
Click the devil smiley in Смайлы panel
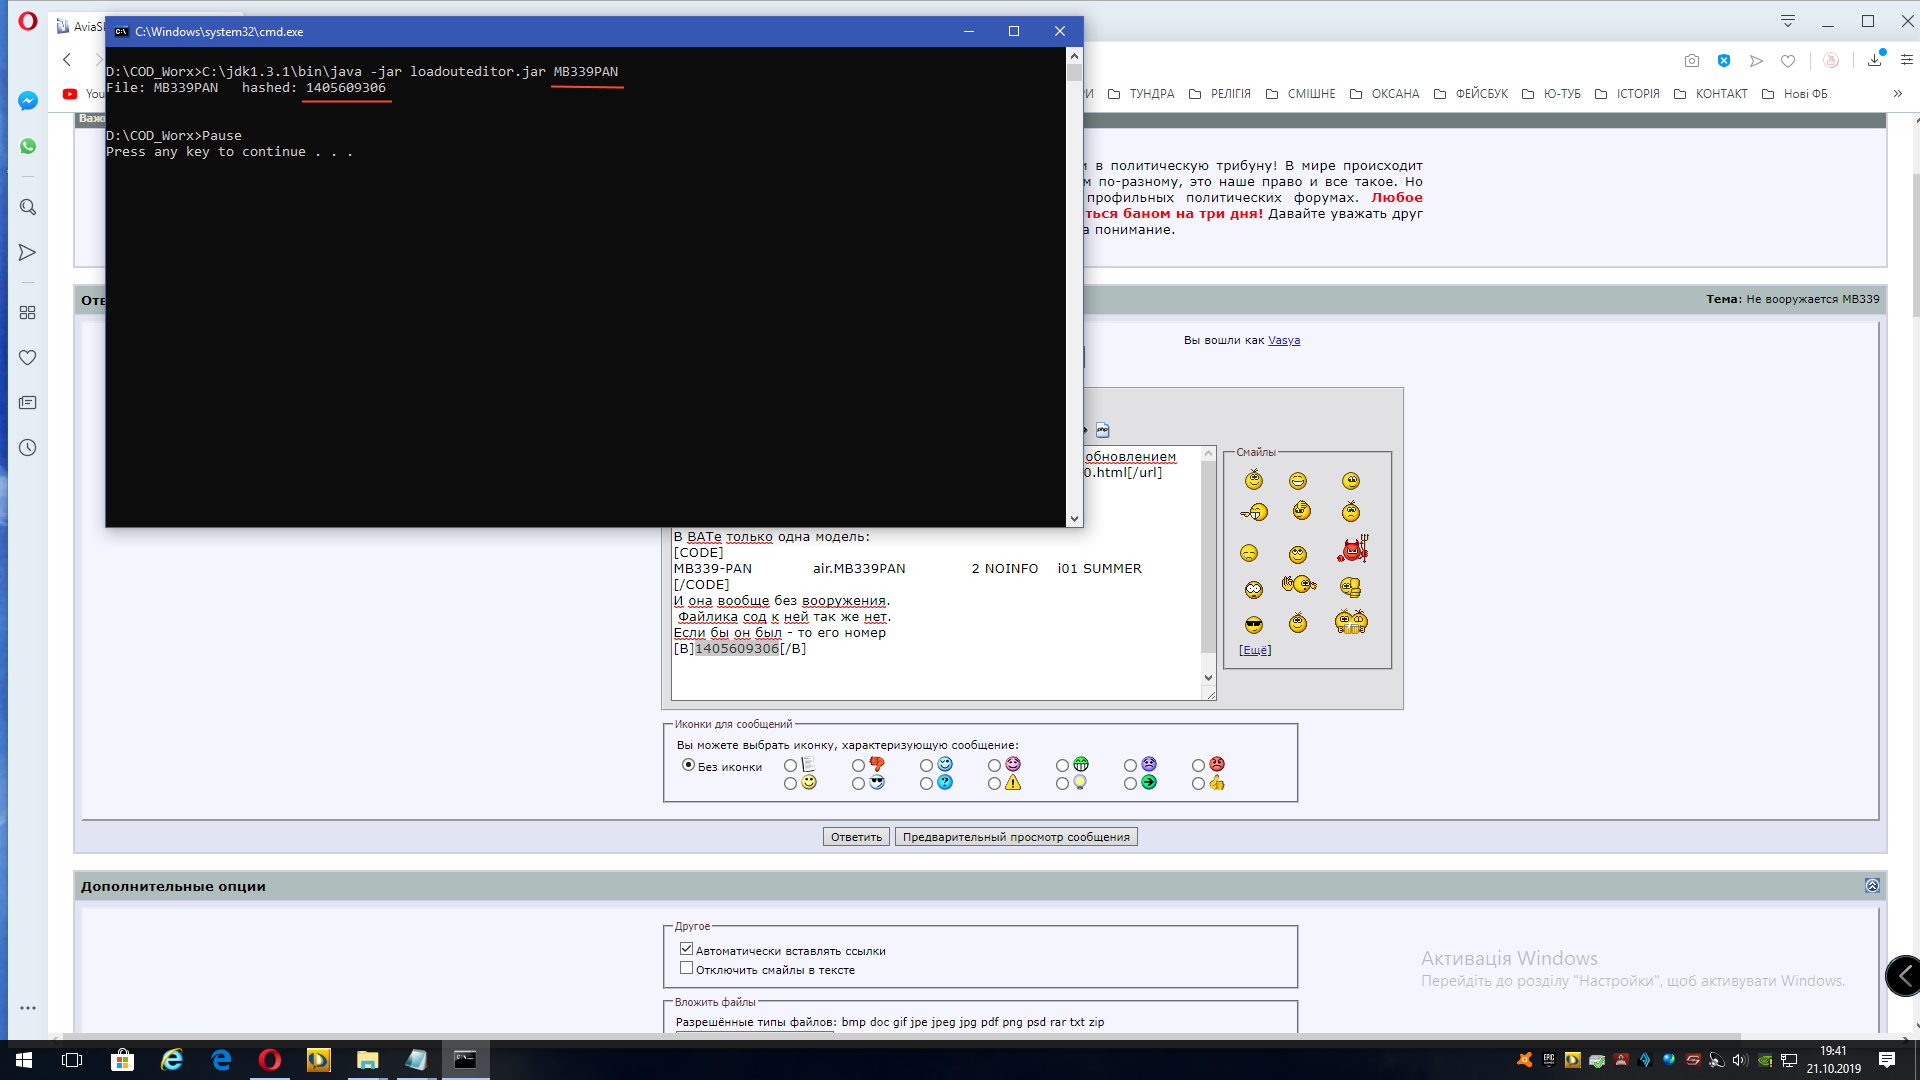1351,550
